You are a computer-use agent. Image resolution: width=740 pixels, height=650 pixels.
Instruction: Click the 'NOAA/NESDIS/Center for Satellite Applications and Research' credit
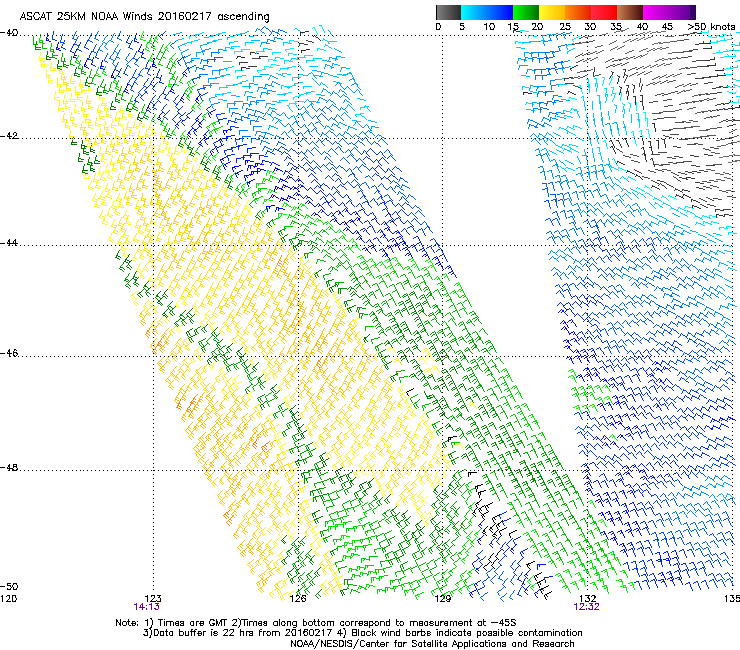click(432, 644)
